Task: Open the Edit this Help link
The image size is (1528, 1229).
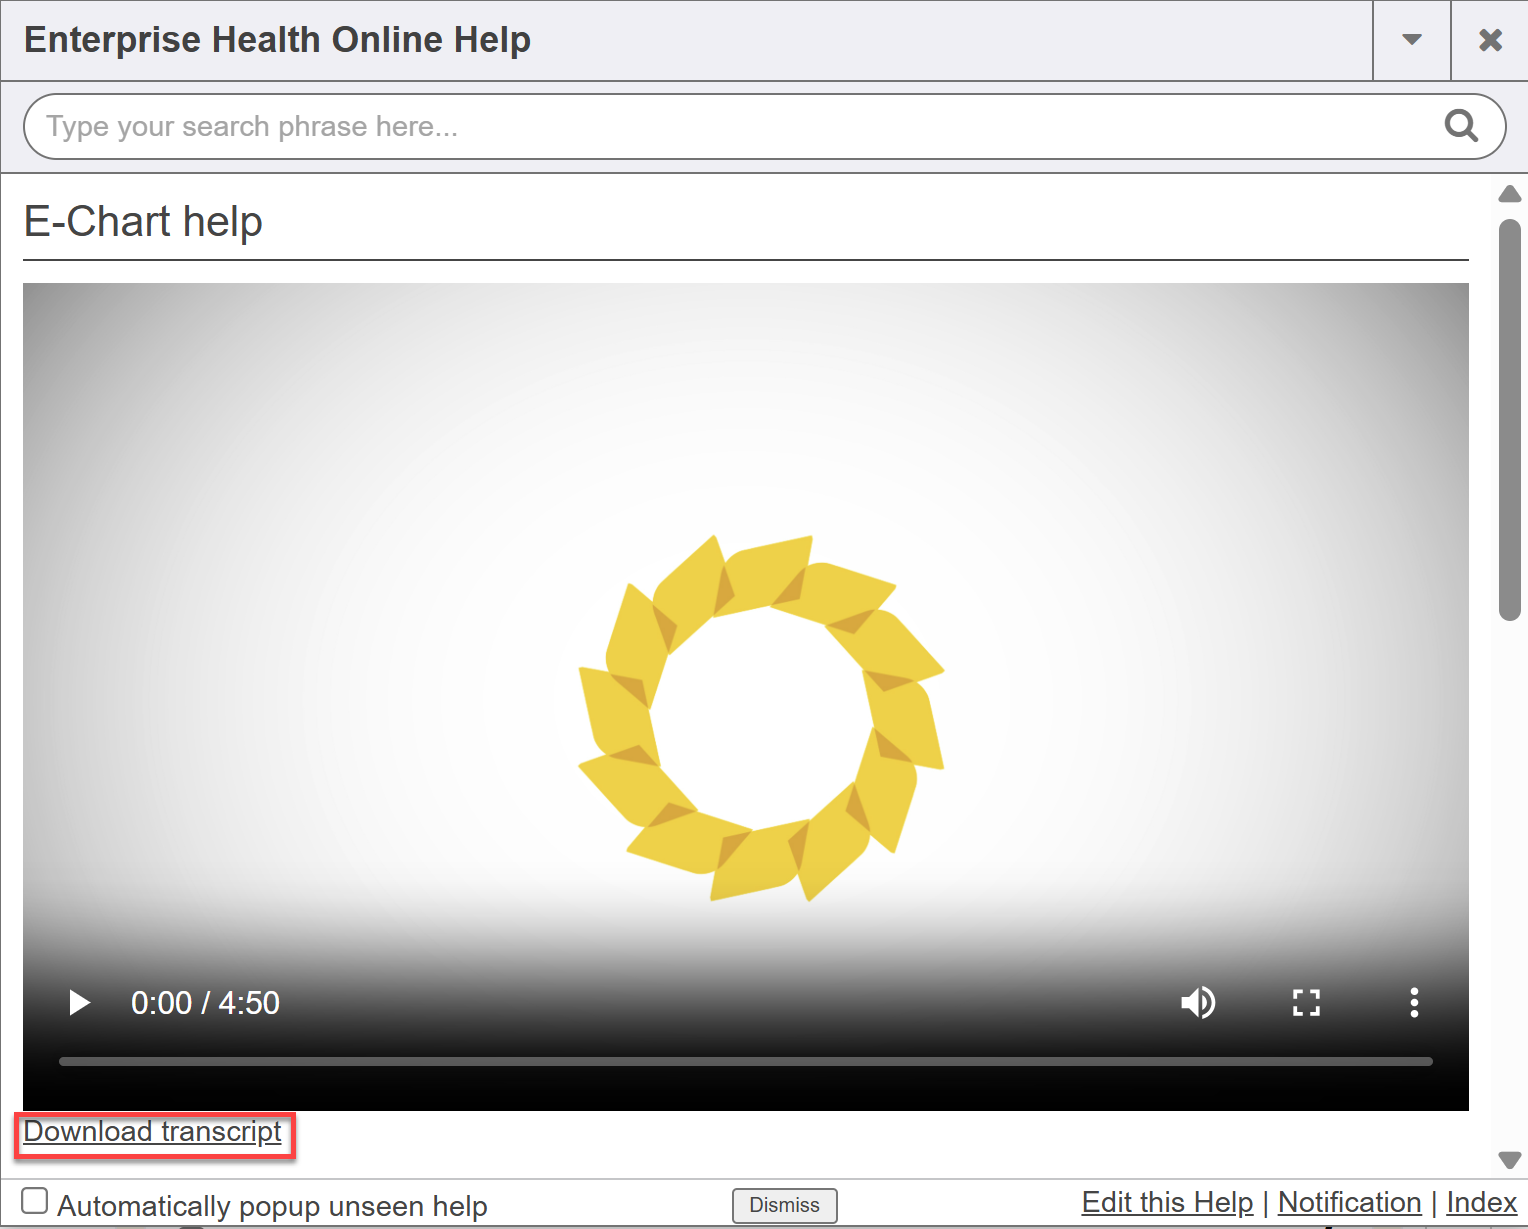Action: tap(1167, 1202)
